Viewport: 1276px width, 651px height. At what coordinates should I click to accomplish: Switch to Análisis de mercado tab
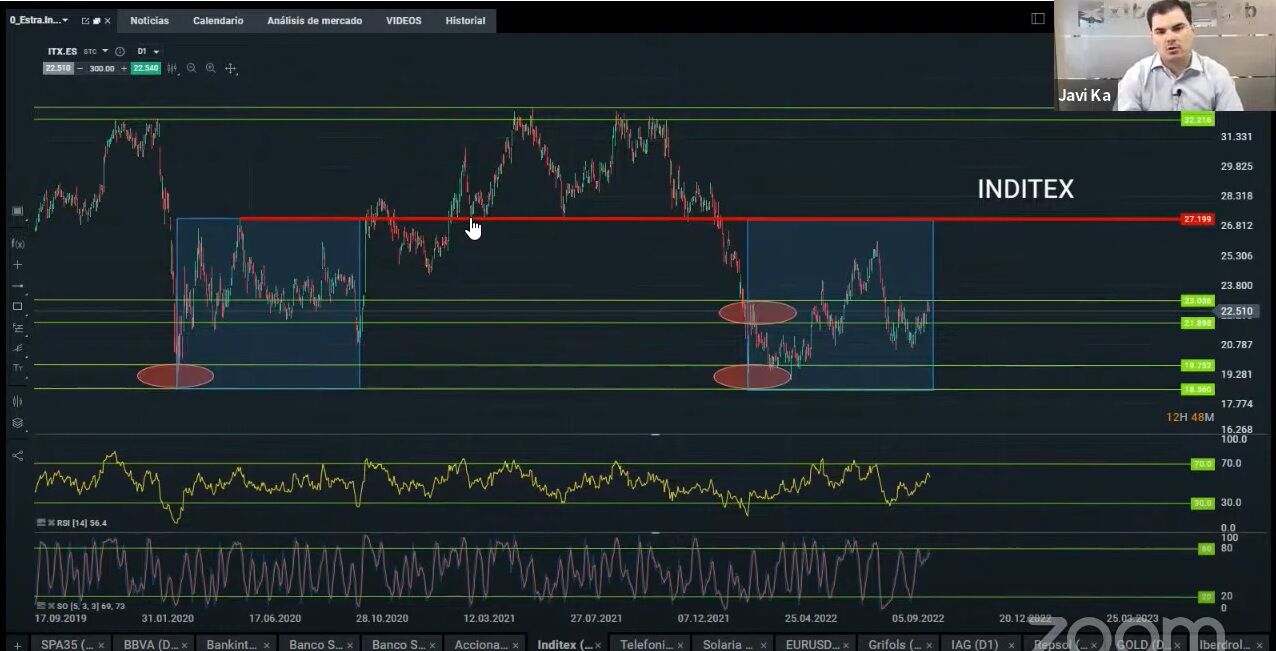click(x=315, y=20)
